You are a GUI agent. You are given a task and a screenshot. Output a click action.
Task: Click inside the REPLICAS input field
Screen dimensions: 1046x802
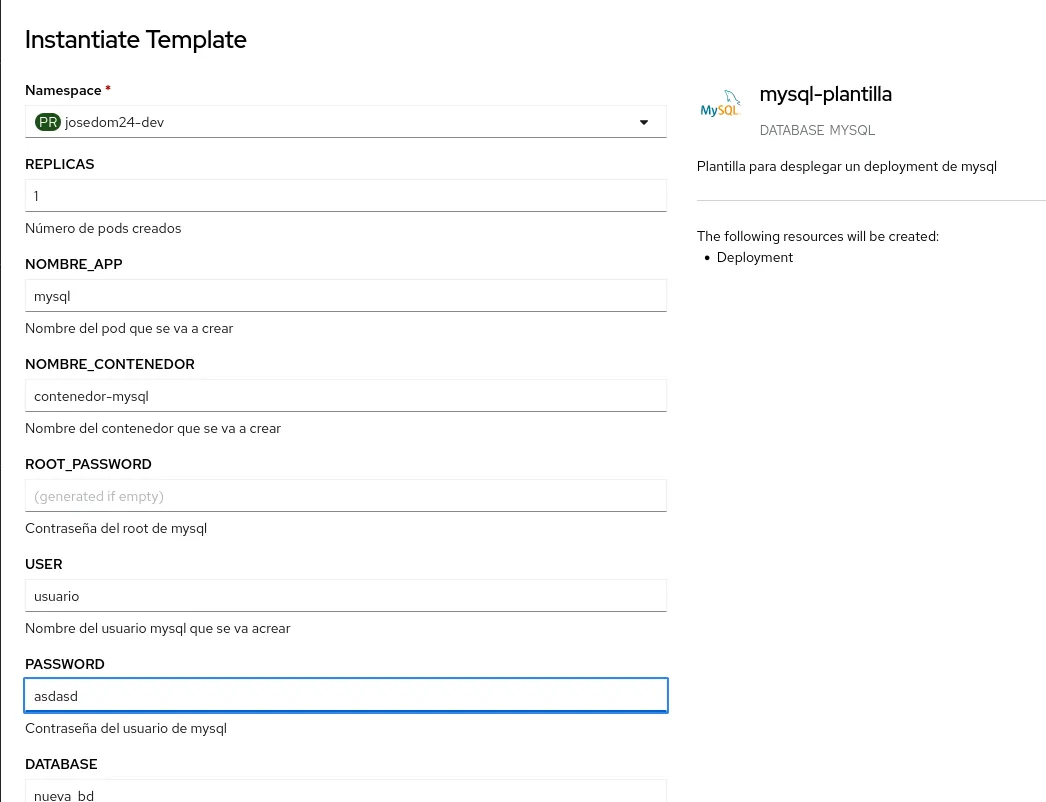click(x=345, y=195)
